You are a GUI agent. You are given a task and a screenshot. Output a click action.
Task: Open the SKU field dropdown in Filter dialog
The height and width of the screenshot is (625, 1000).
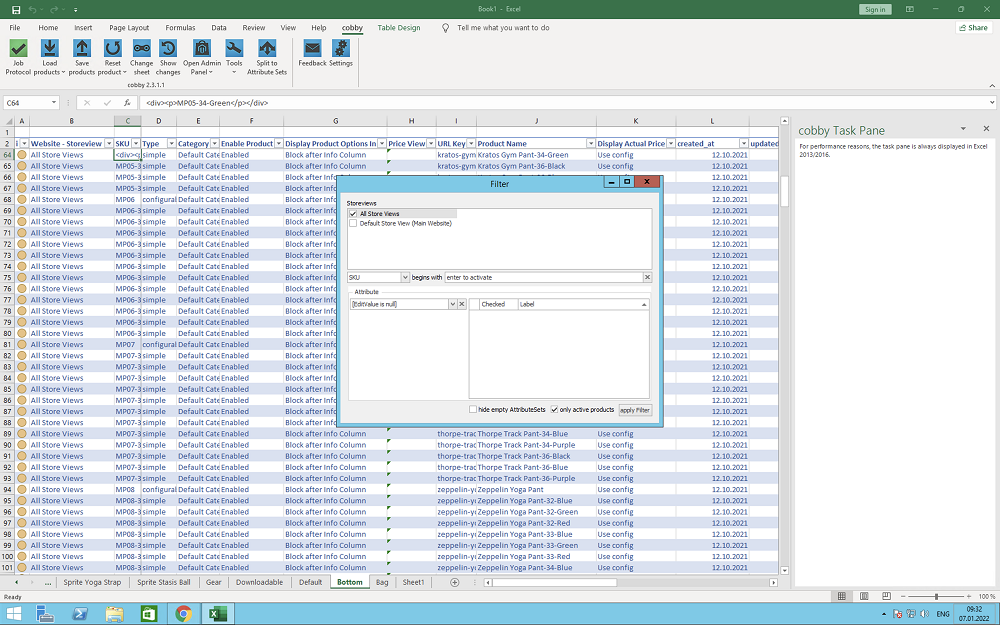click(405, 277)
